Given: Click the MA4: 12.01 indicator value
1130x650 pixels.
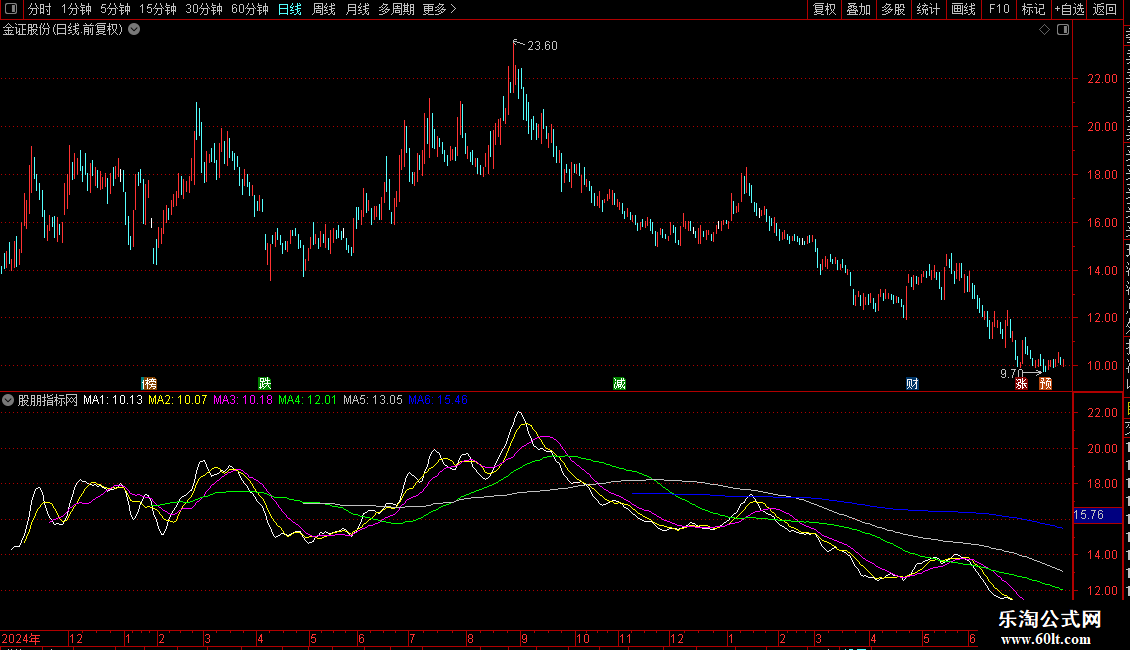Looking at the screenshot, I should click(308, 400).
